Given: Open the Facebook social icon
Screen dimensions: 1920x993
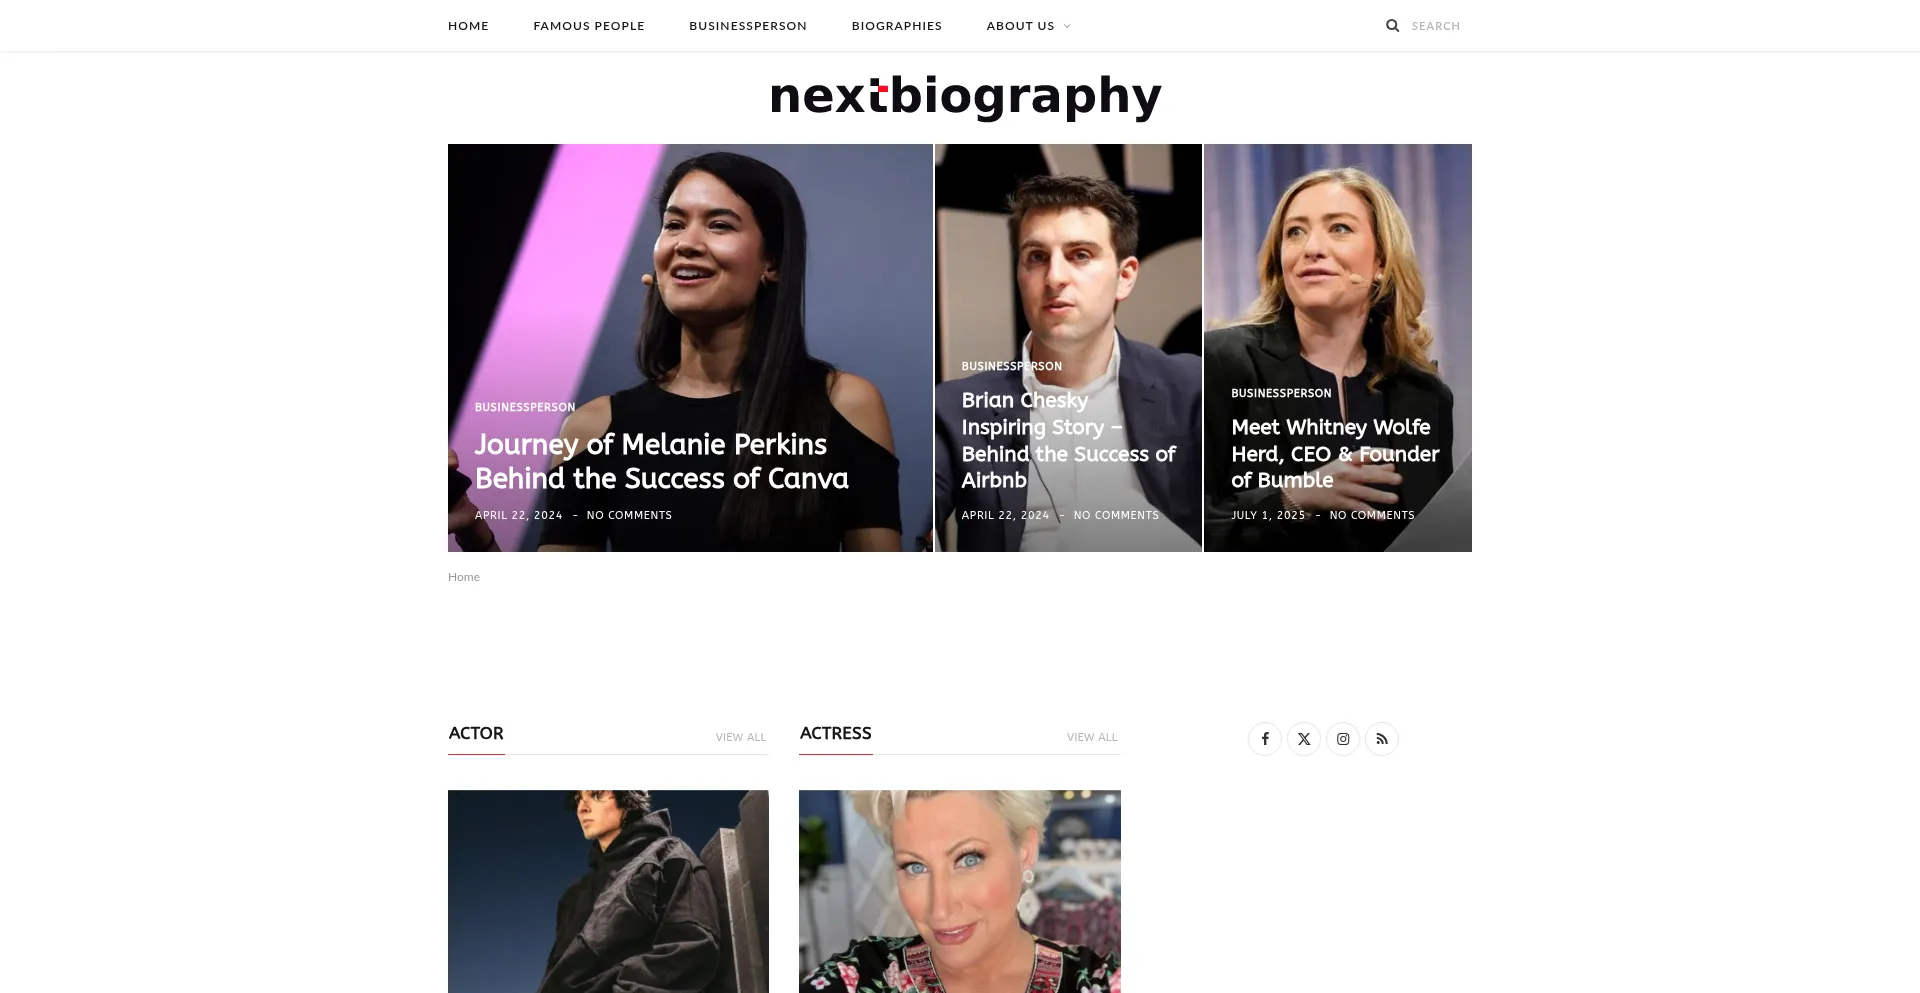Looking at the screenshot, I should 1265,739.
